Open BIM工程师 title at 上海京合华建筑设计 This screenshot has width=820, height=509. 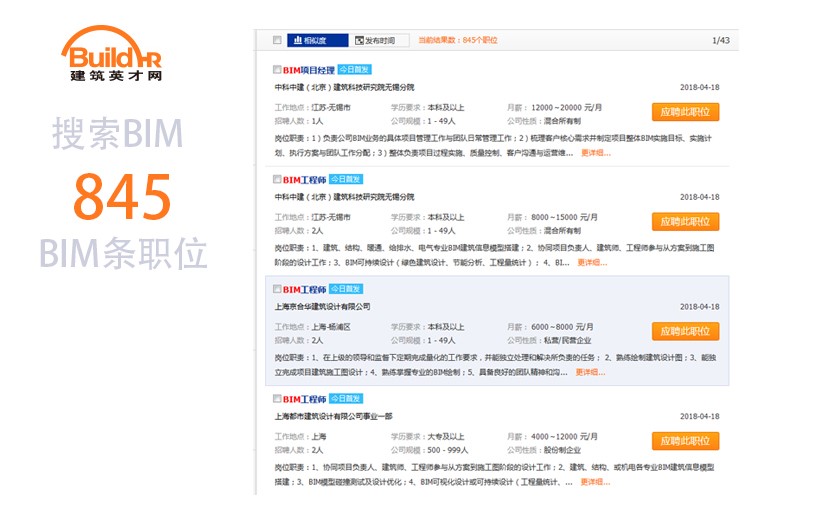tap(304, 290)
